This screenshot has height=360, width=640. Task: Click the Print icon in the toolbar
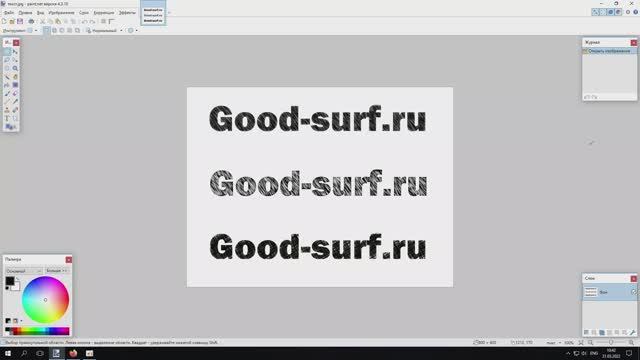pos(31,21)
